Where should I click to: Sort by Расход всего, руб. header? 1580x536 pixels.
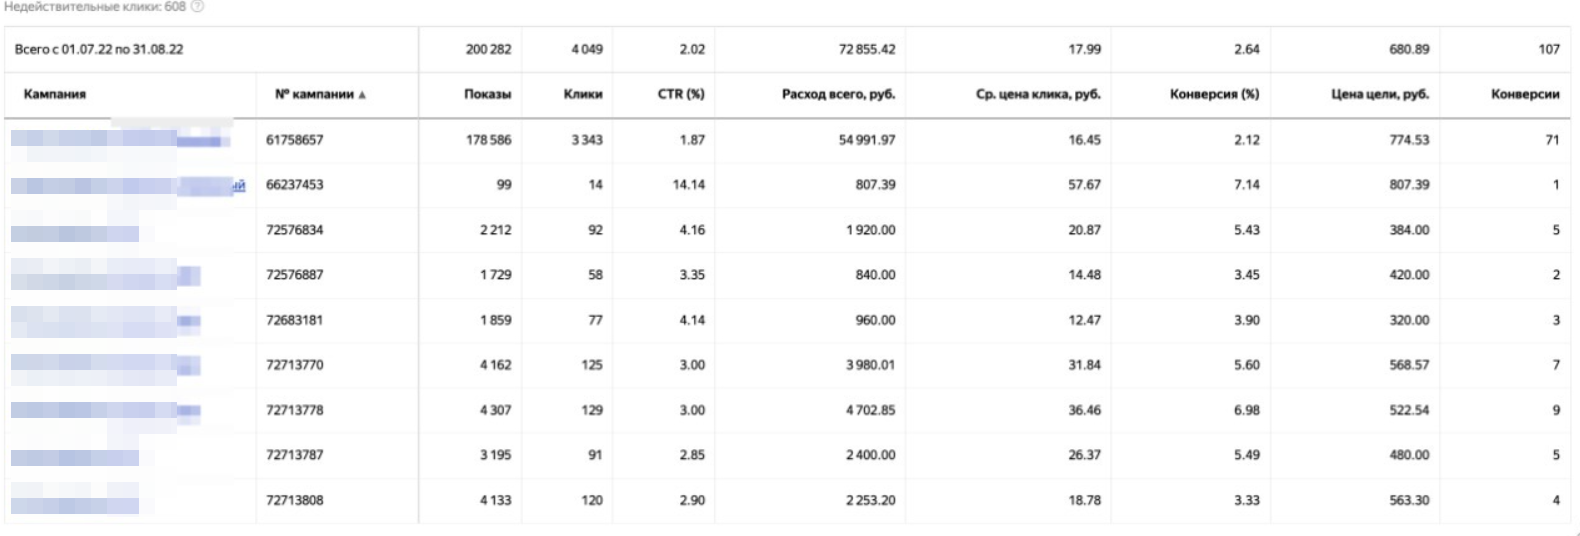point(838,95)
